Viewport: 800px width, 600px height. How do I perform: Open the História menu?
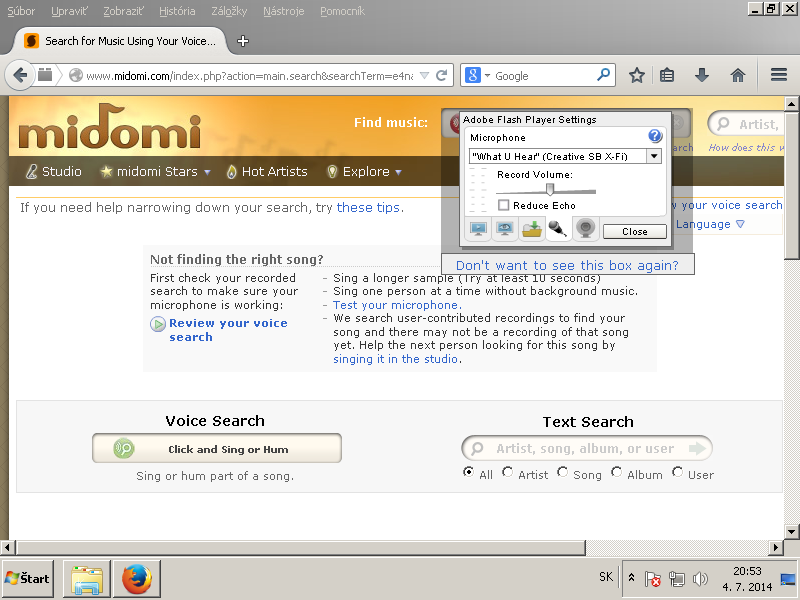pyautogui.click(x=177, y=11)
